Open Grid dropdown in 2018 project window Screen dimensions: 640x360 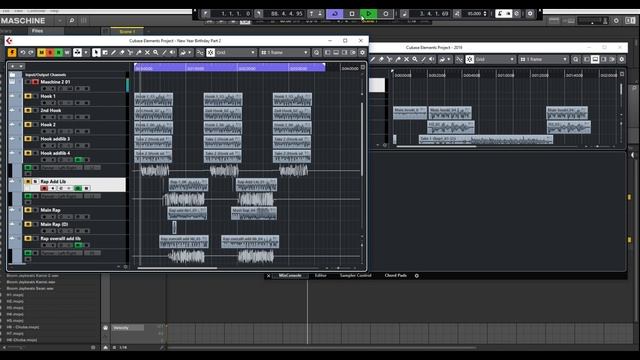(496, 60)
